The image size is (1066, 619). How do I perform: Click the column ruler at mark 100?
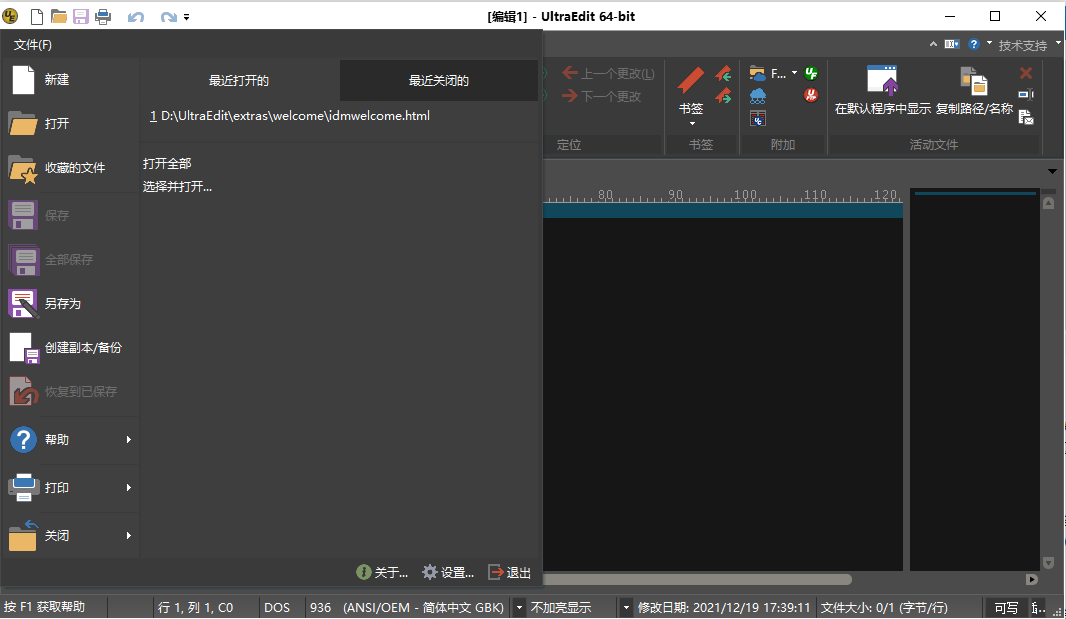pyautogui.click(x=745, y=195)
